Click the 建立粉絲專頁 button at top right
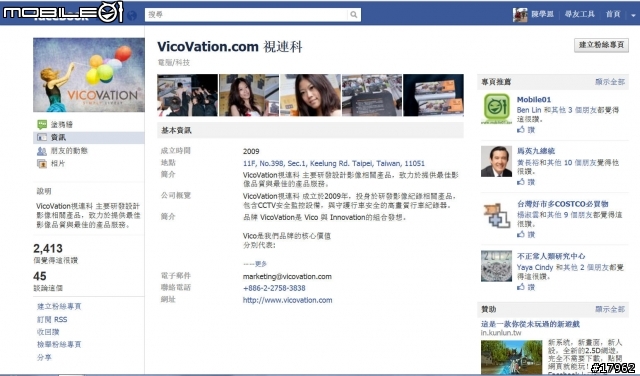640x376 pixels. 601,45
